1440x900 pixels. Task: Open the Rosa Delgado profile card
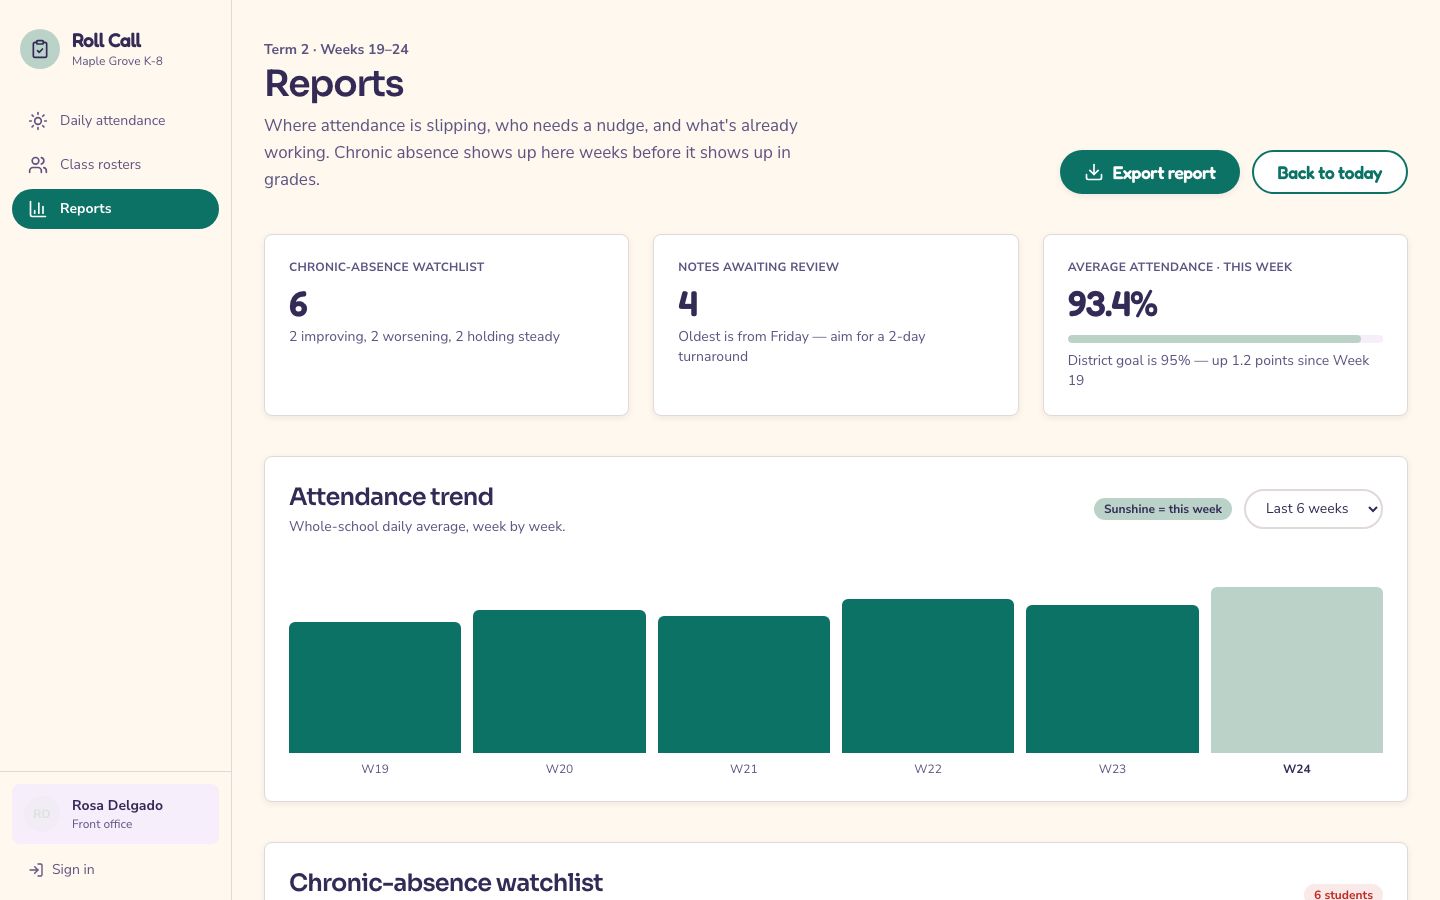click(115, 814)
